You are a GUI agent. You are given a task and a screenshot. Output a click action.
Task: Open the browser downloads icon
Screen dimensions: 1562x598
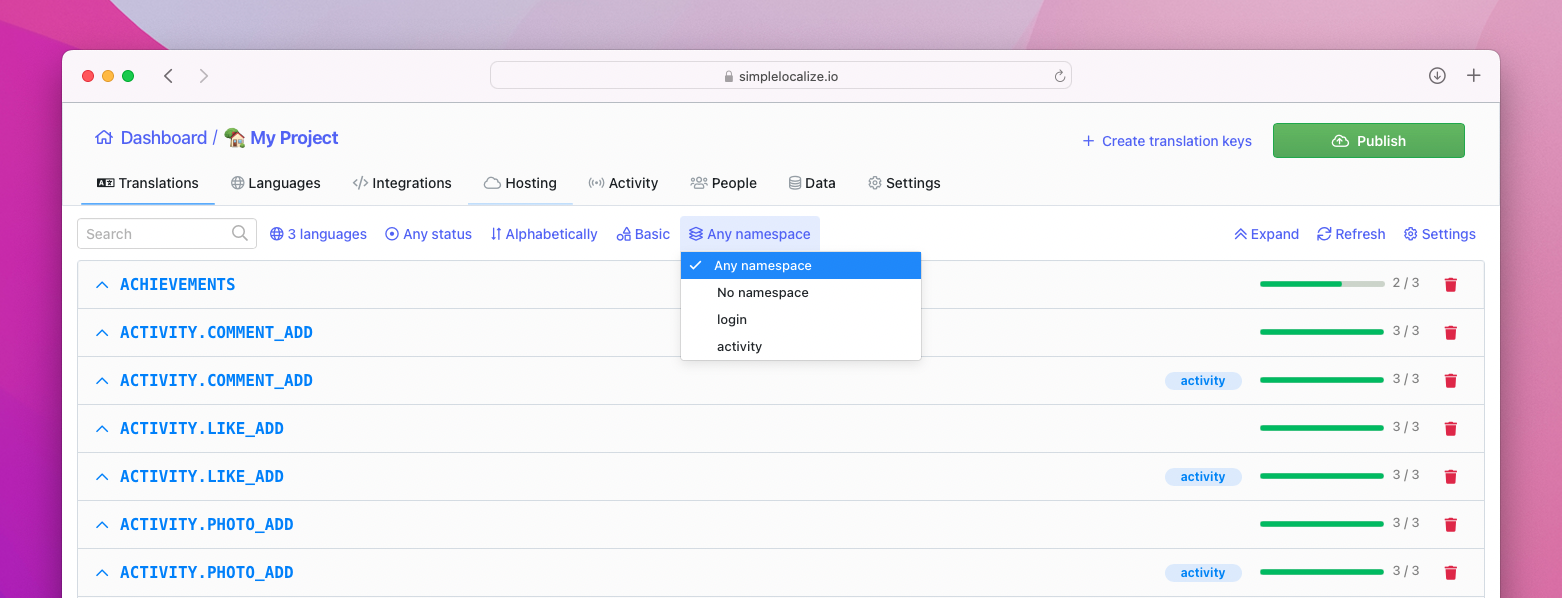click(x=1437, y=76)
